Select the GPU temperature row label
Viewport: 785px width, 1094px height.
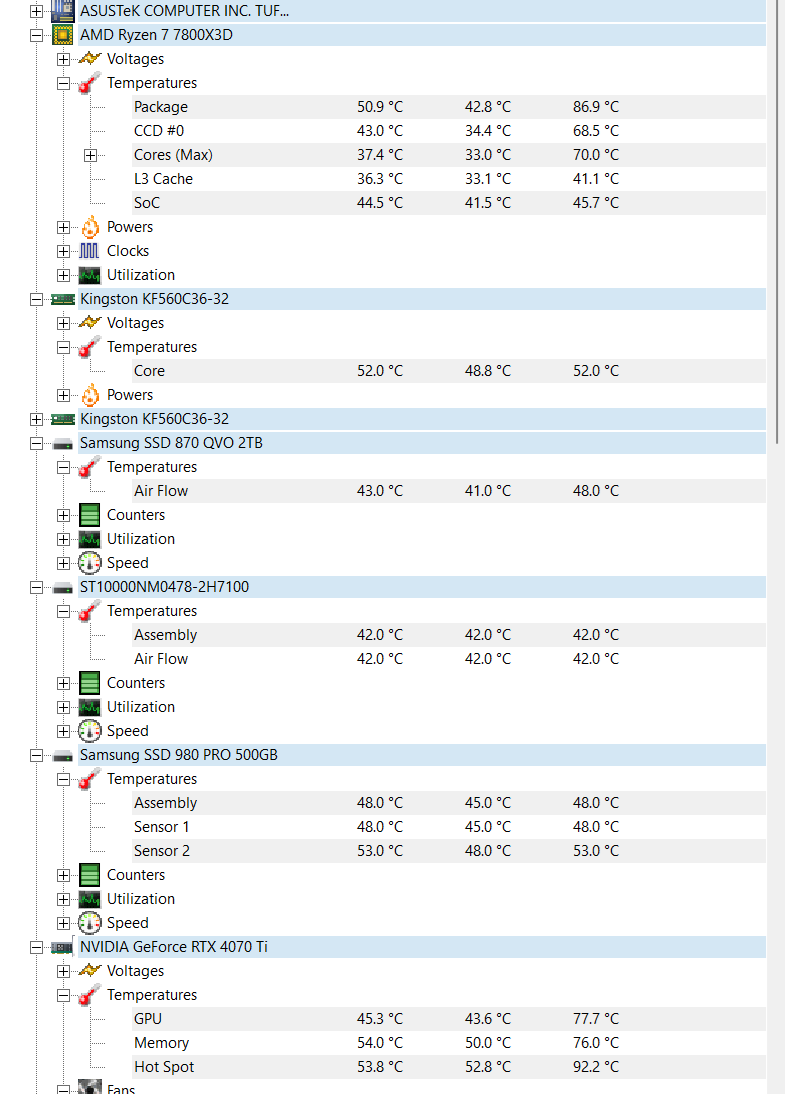148,1019
